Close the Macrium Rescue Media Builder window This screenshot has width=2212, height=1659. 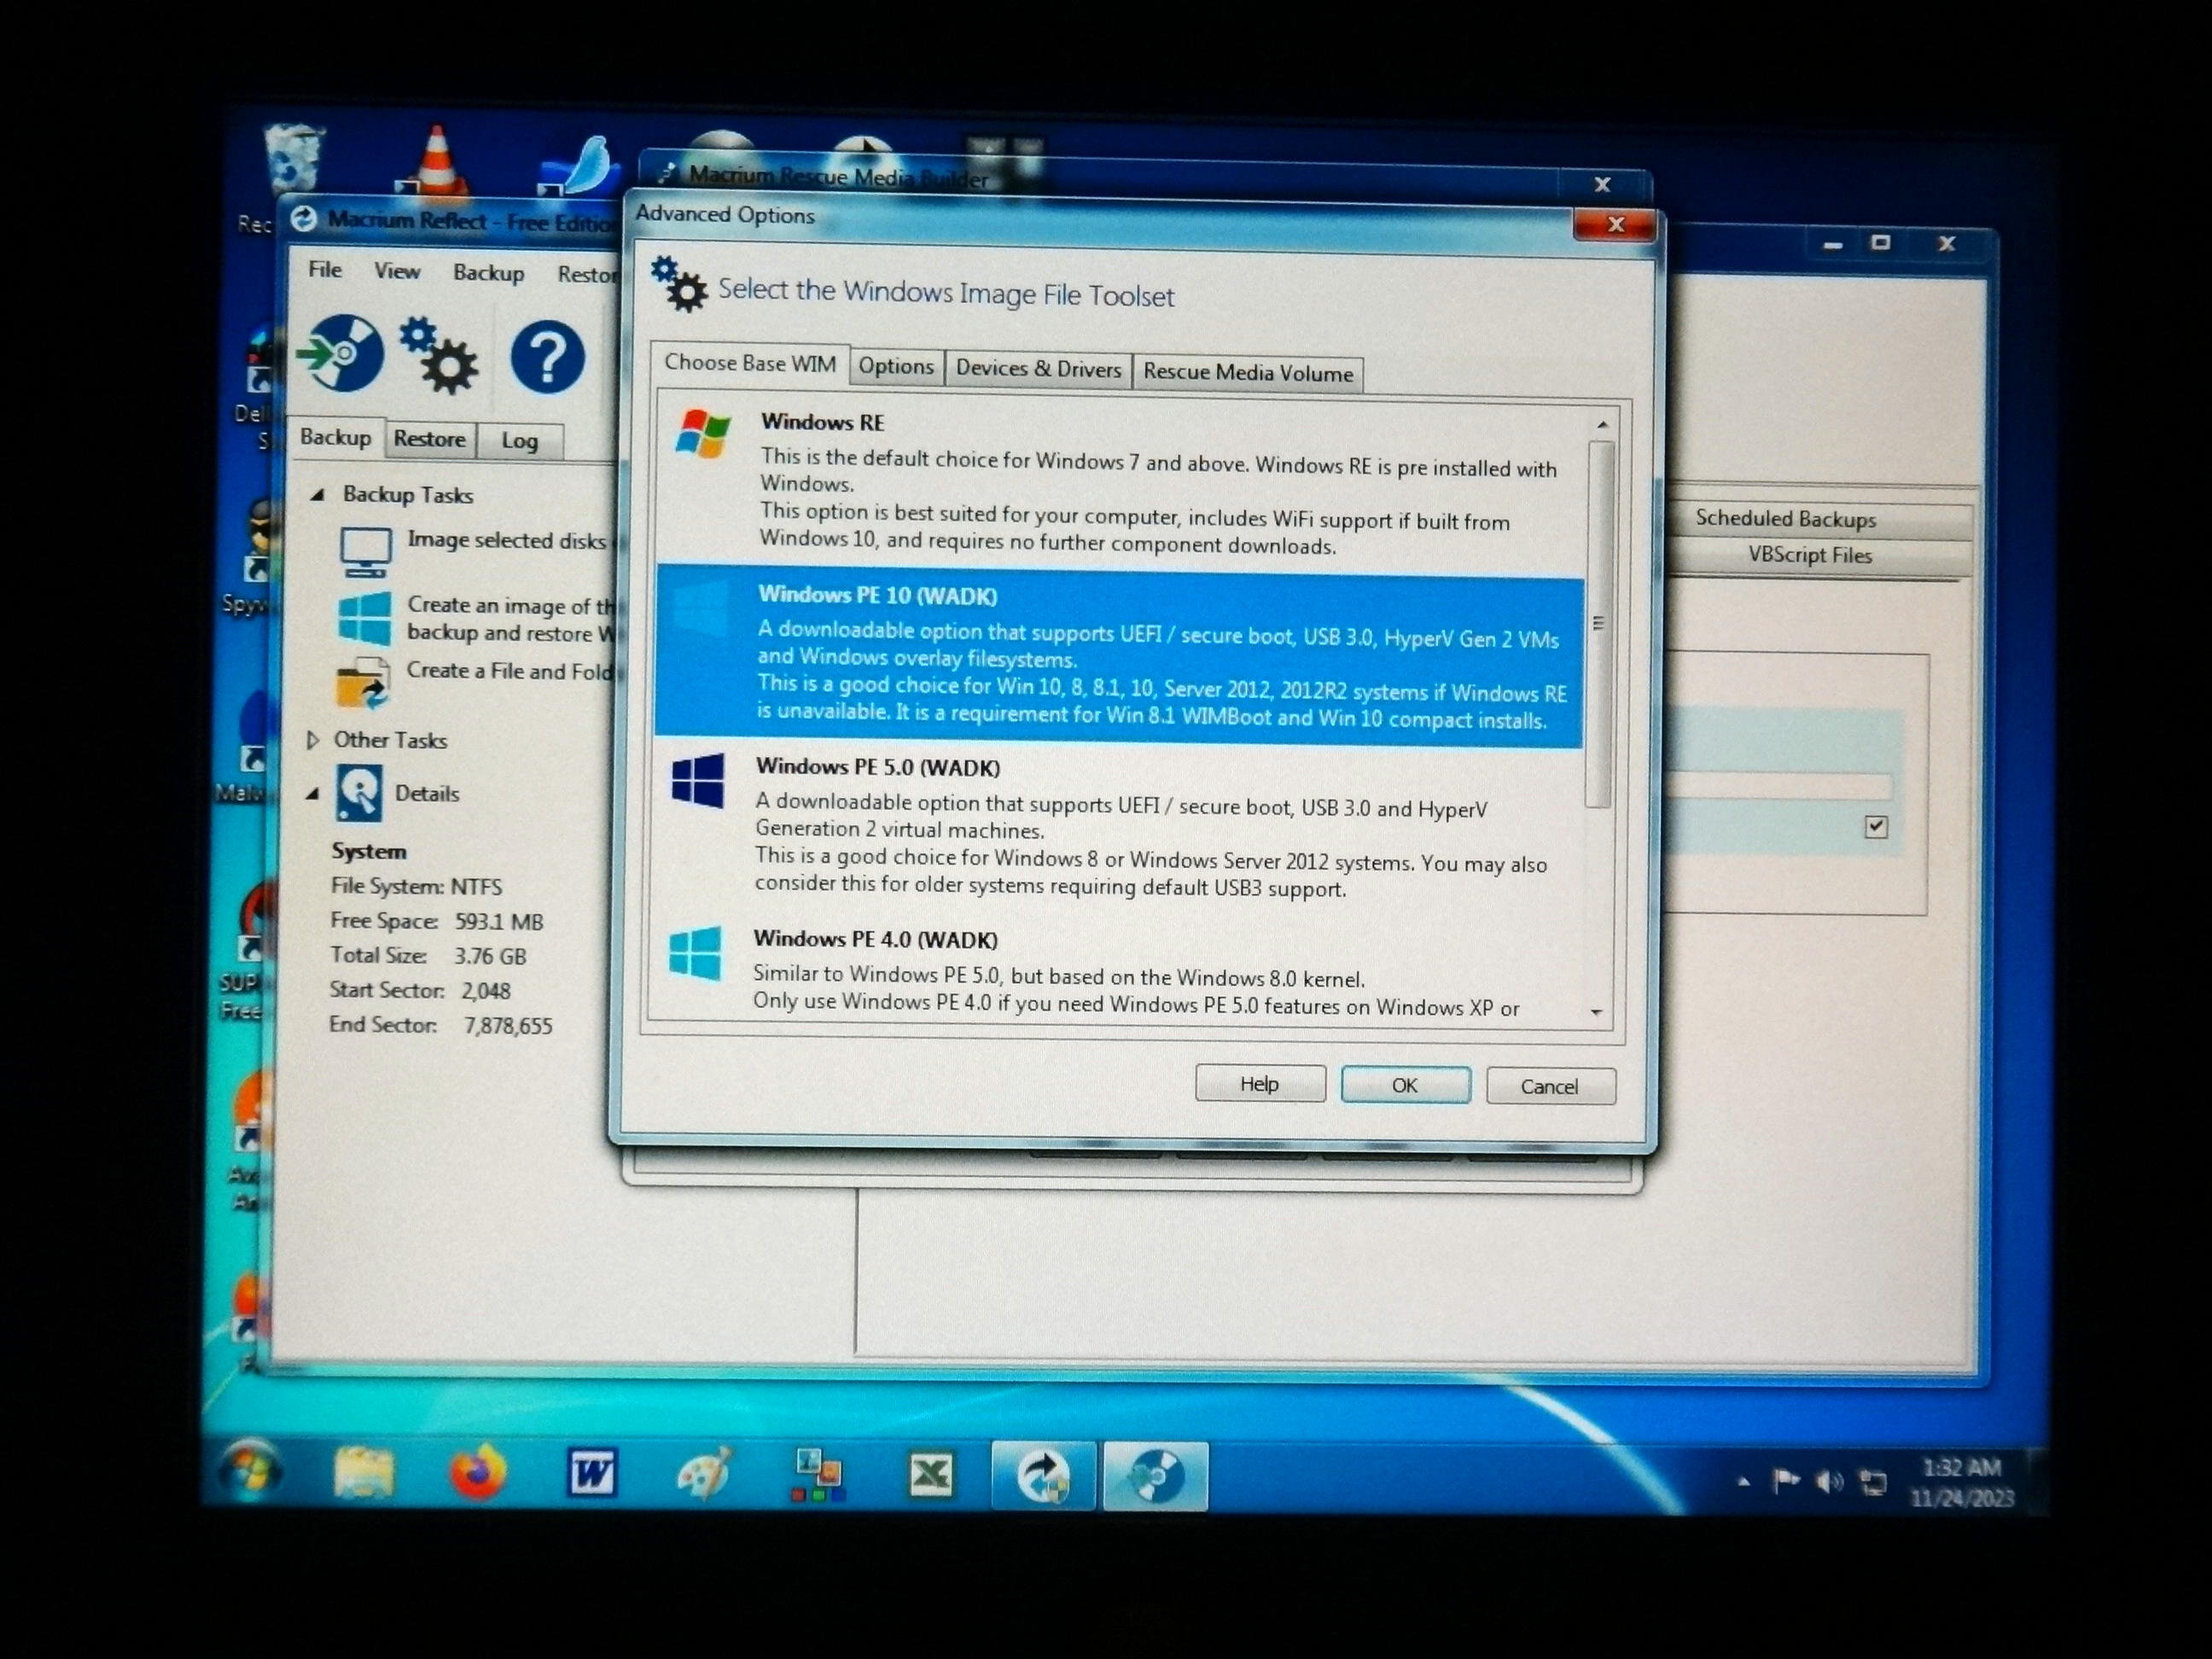tap(1602, 185)
